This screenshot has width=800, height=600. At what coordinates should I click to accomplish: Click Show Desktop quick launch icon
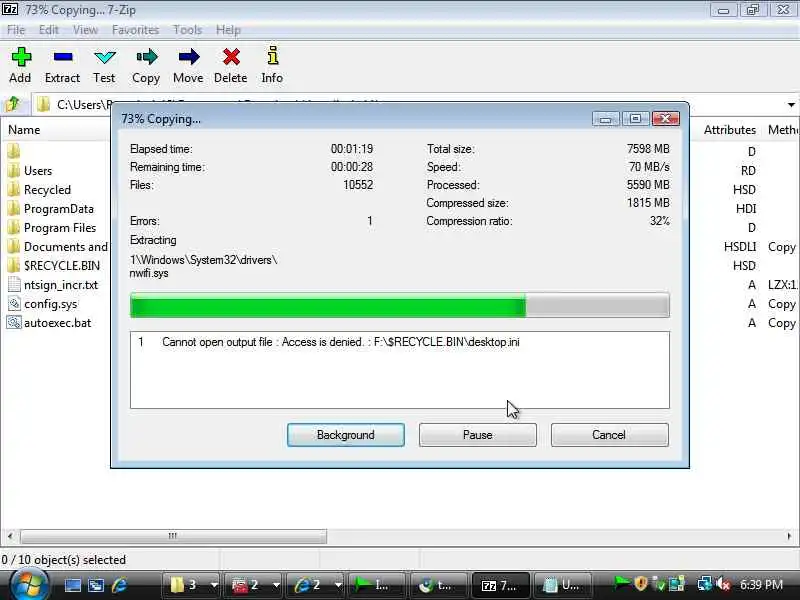point(72,585)
